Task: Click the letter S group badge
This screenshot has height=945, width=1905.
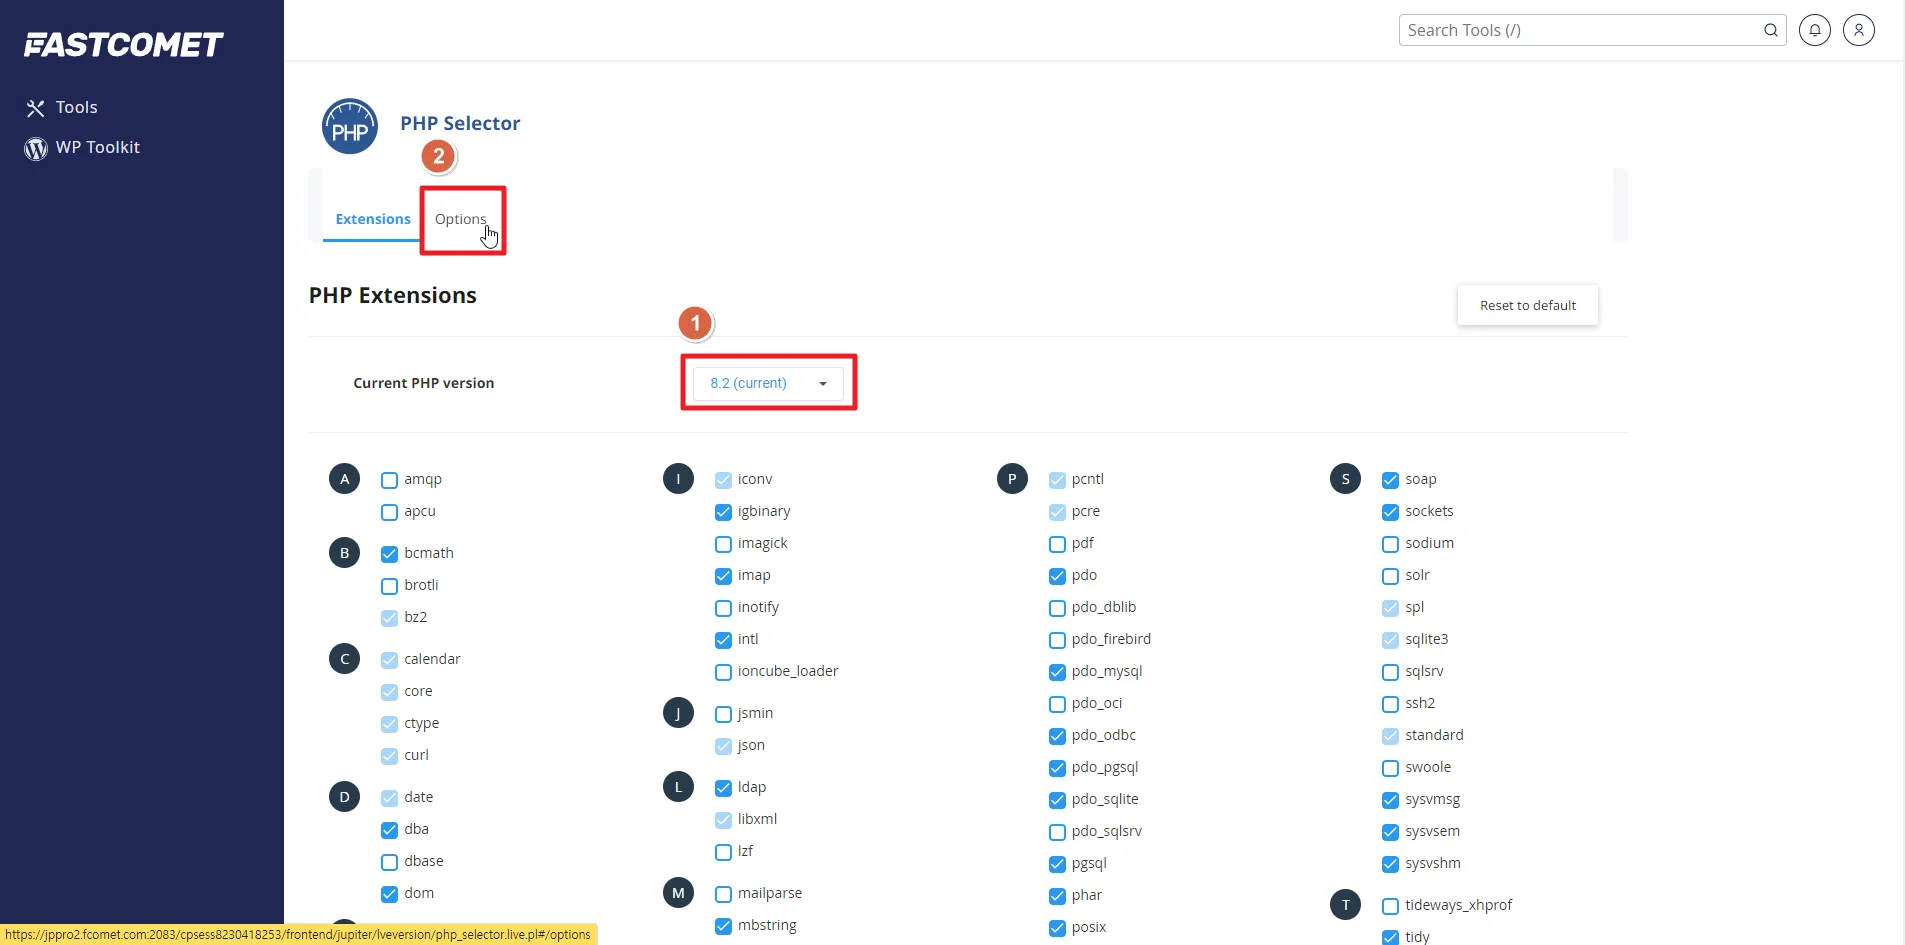Action: pyautogui.click(x=1345, y=479)
